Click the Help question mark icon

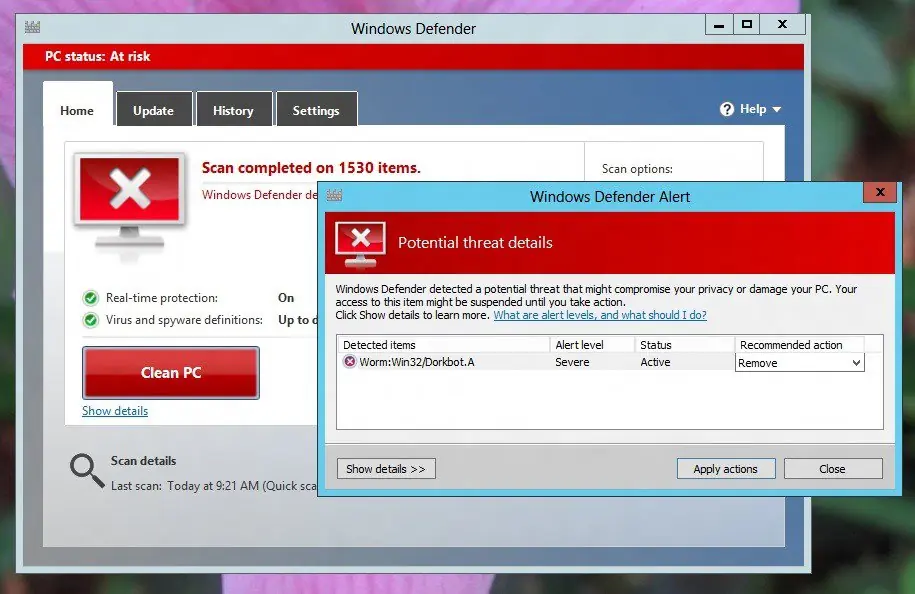728,109
